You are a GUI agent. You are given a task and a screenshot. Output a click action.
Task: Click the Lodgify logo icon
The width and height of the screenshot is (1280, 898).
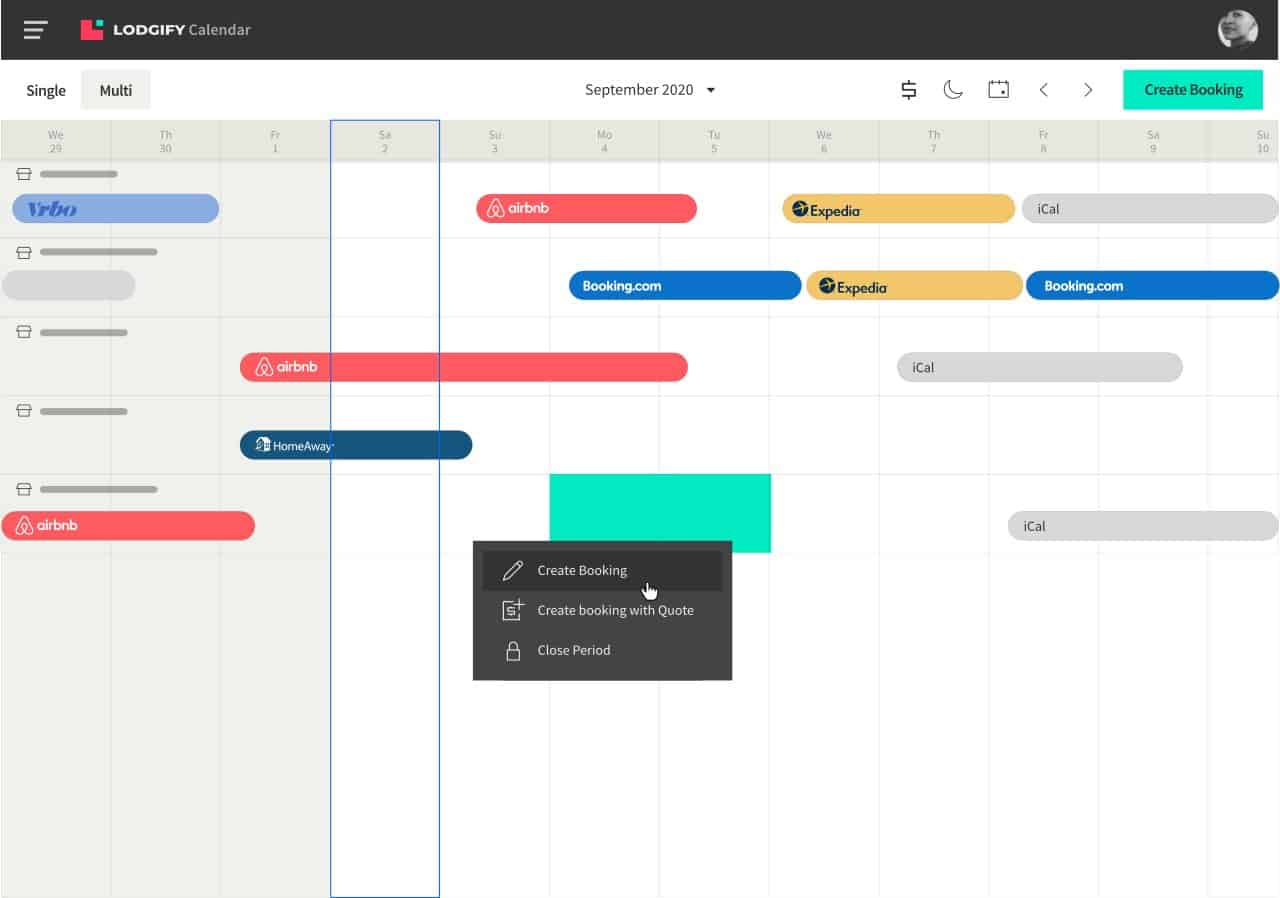pos(92,30)
